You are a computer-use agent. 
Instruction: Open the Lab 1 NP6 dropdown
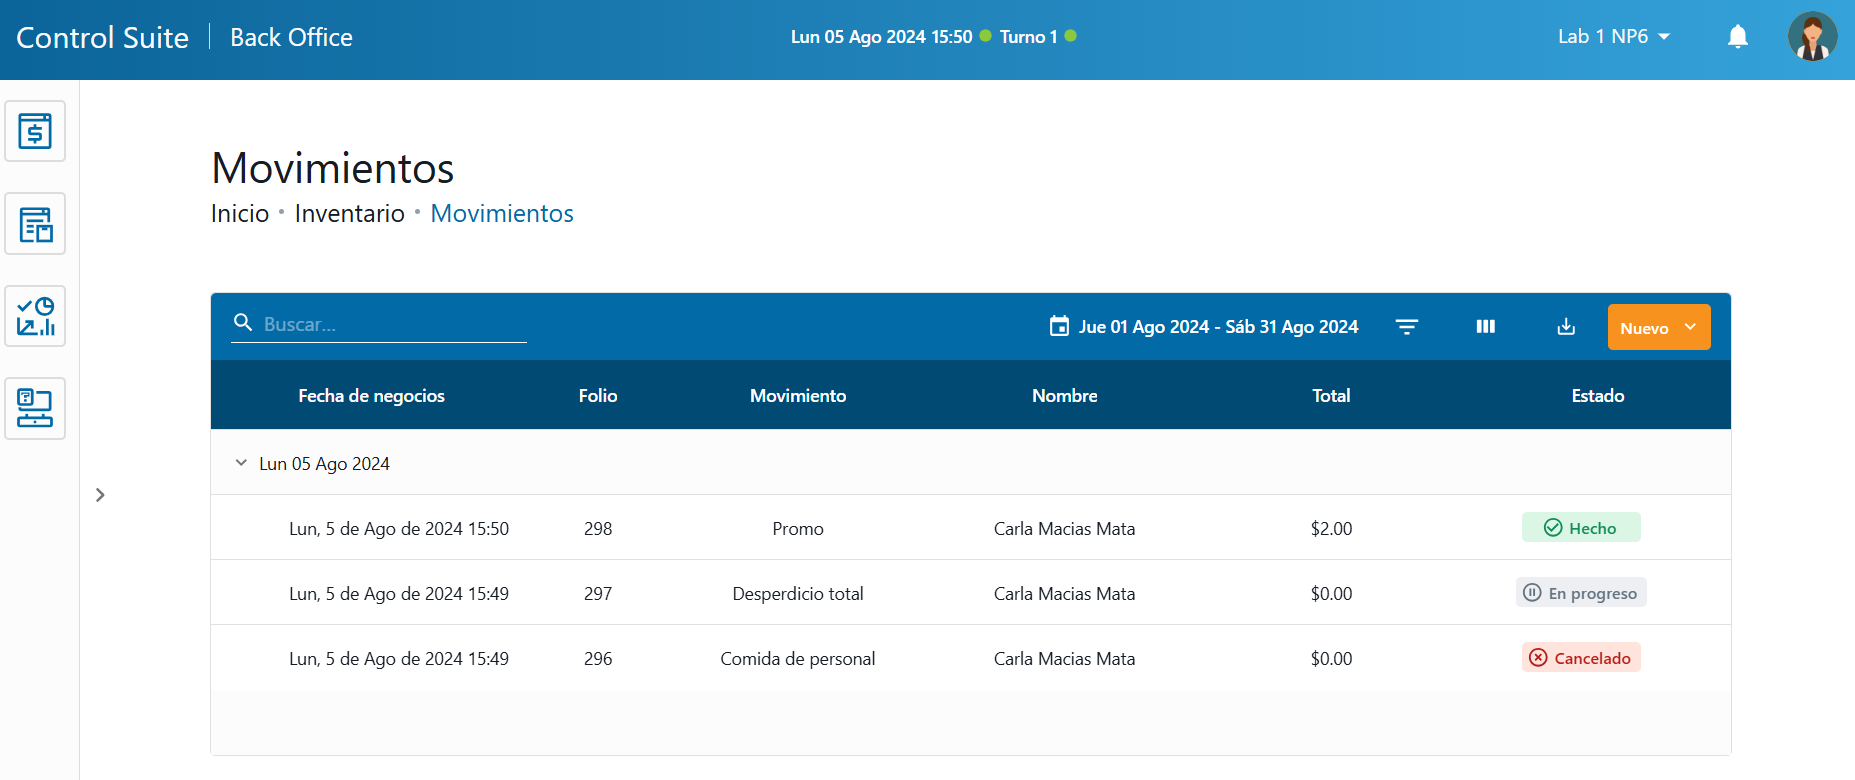pyautogui.click(x=1613, y=37)
